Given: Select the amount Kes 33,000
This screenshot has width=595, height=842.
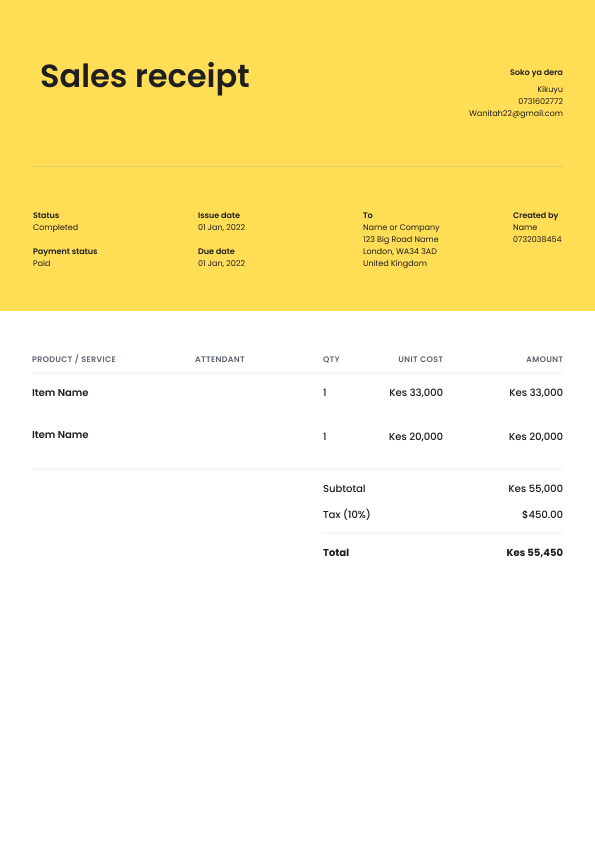Looking at the screenshot, I should point(536,393).
